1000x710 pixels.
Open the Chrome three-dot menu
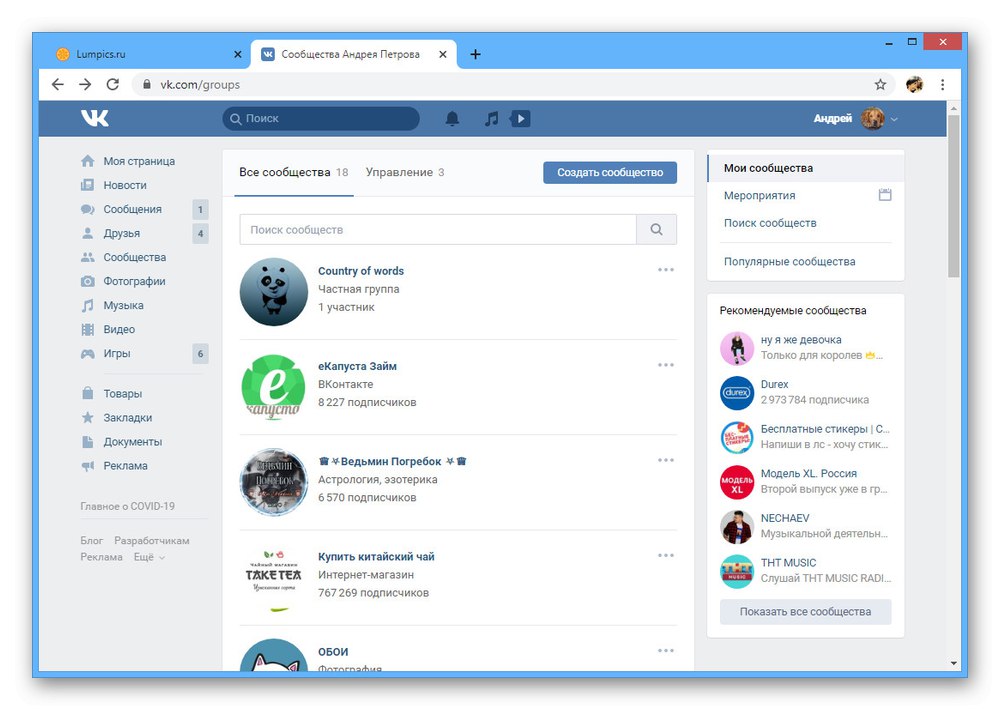click(943, 84)
